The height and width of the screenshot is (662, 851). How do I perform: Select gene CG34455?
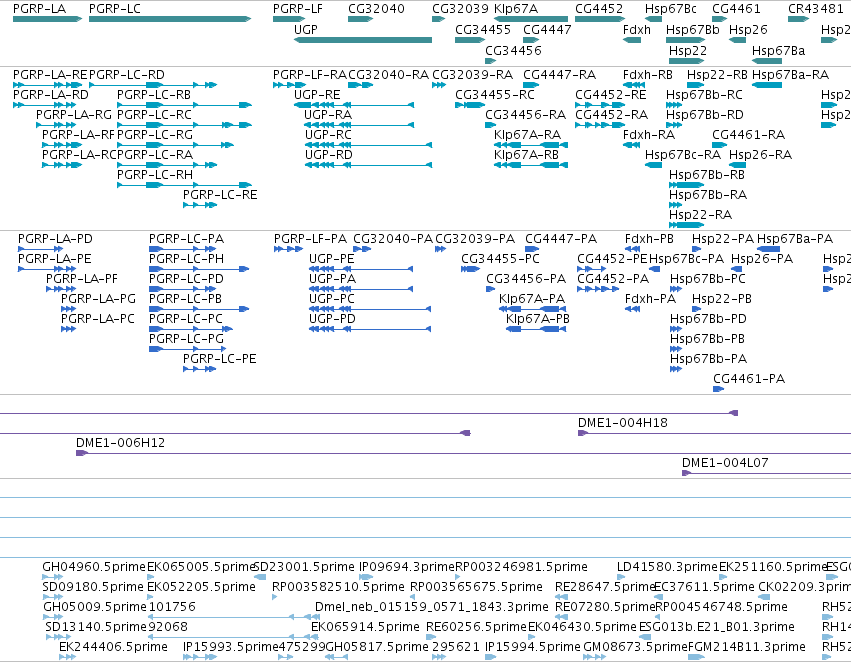pyautogui.click(x=470, y=40)
